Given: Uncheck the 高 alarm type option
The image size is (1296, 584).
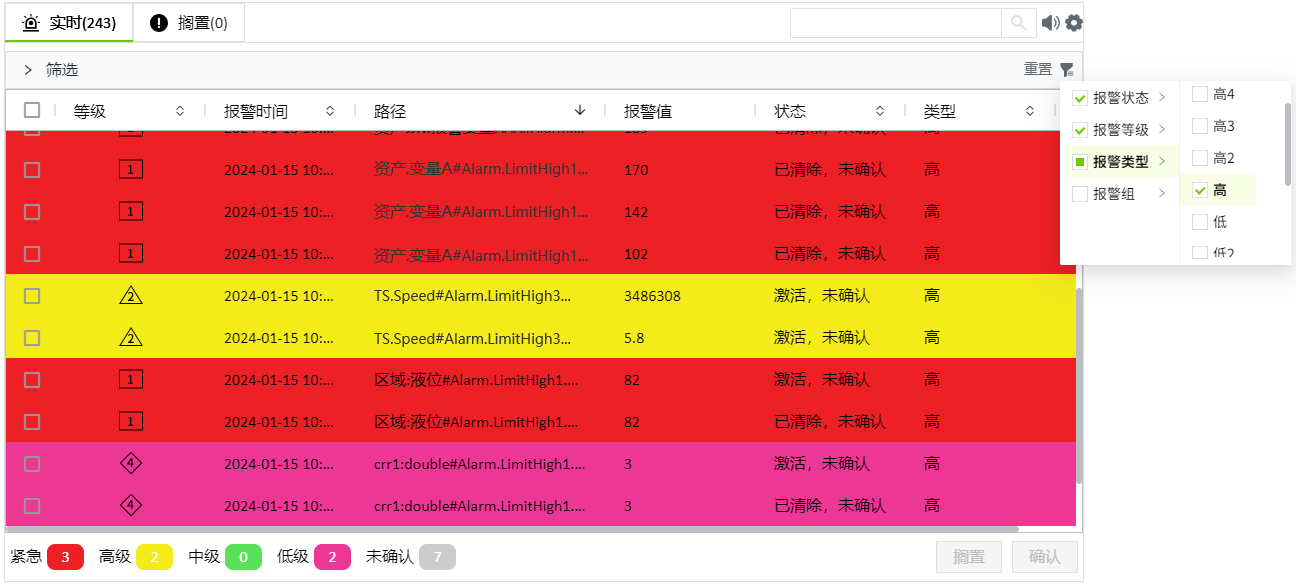Looking at the screenshot, I should [x=1200, y=190].
